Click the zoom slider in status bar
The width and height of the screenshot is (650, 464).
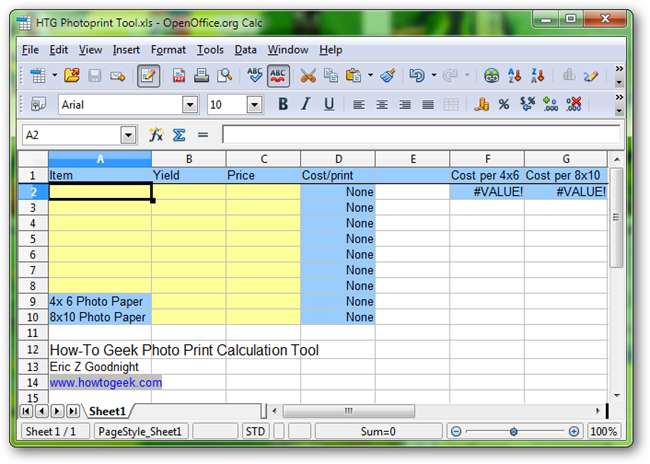(x=514, y=432)
